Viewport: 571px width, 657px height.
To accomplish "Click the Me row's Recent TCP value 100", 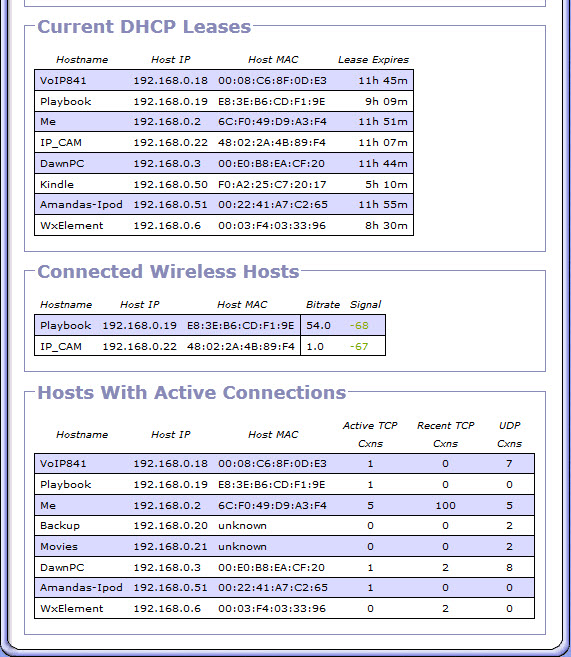I will 445,505.
